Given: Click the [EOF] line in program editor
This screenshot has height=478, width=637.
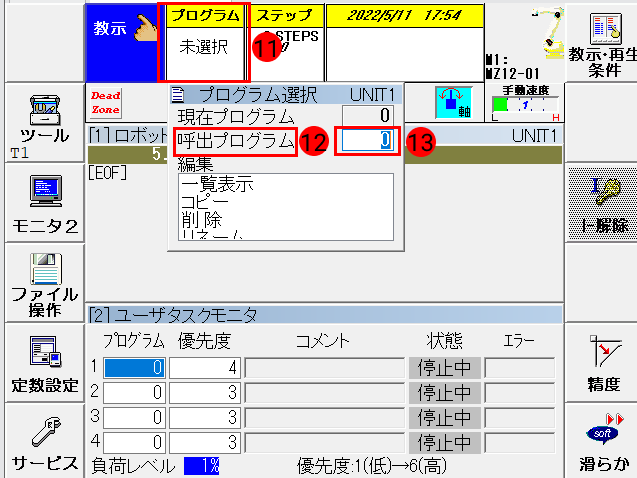Looking at the screenshot, I should (x=107, y=173).
